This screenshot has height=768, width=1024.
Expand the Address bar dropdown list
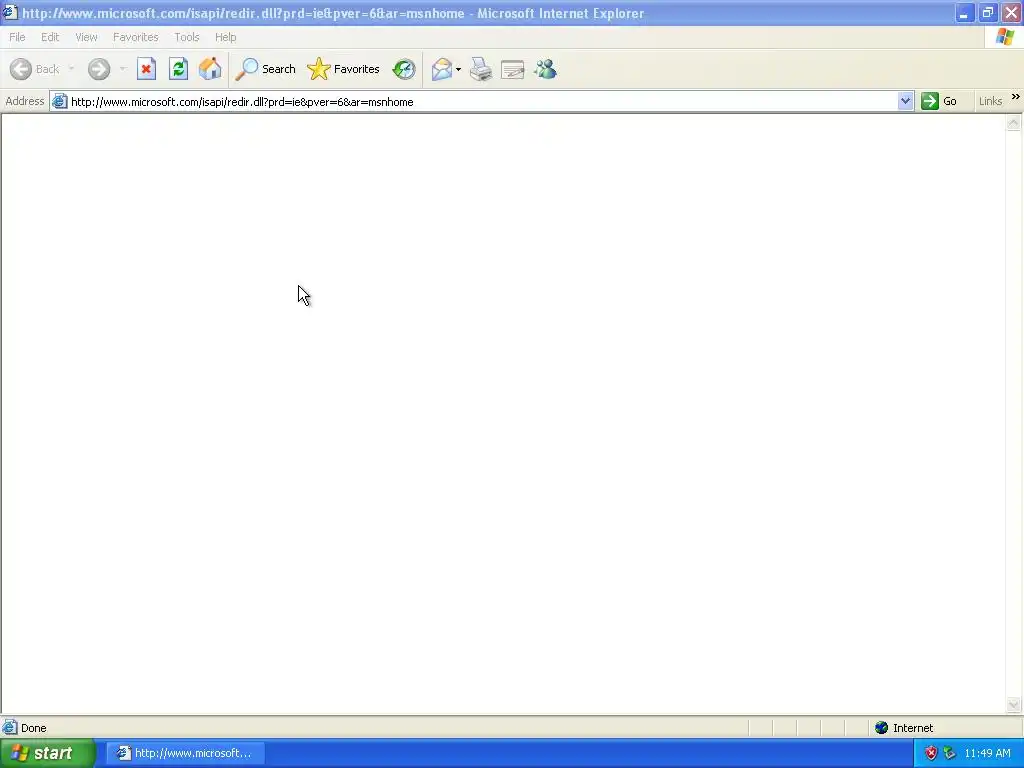coord(905,101)
